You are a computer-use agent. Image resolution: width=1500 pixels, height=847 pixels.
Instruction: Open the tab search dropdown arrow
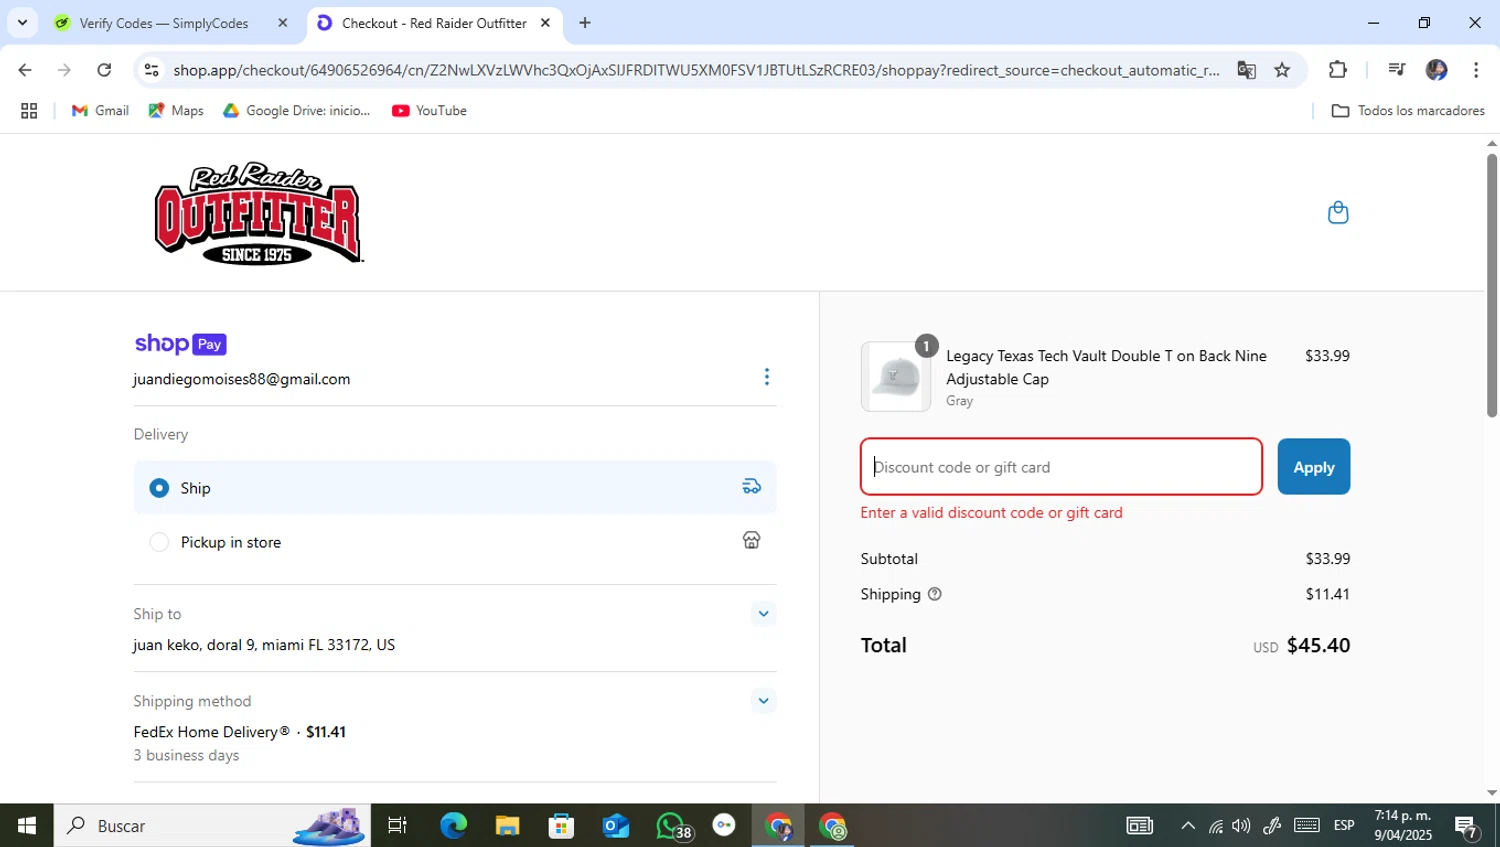coord(22,23)
